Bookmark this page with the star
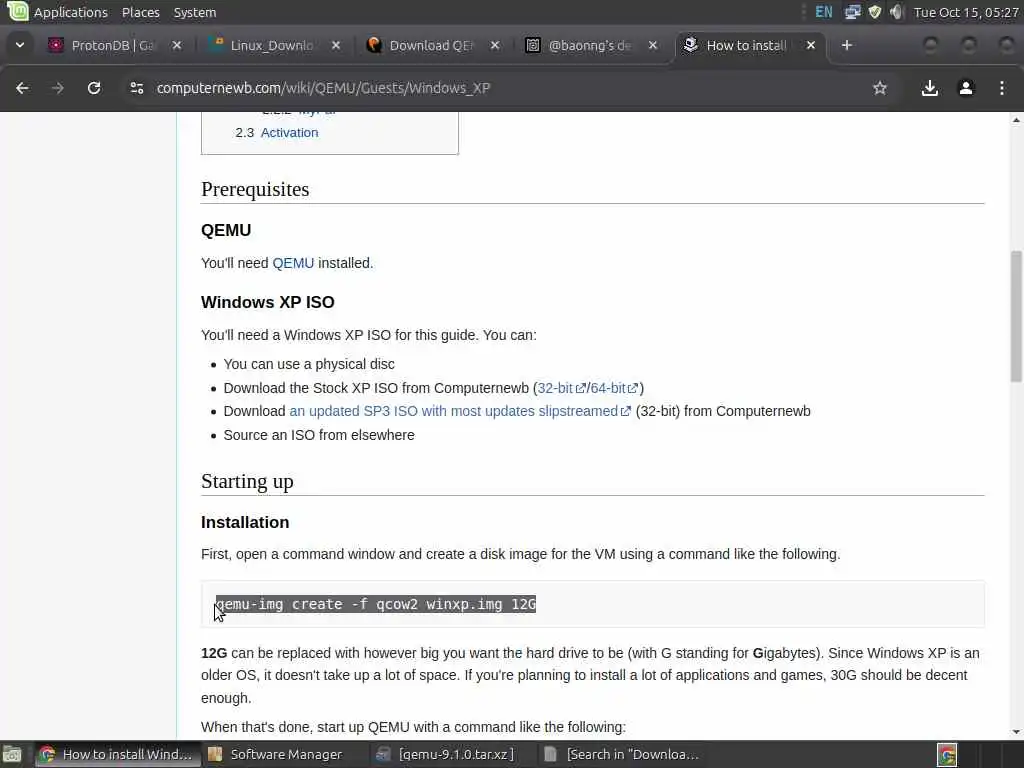The width and height of the screenshot is (1024, 768). pos(880,88)
